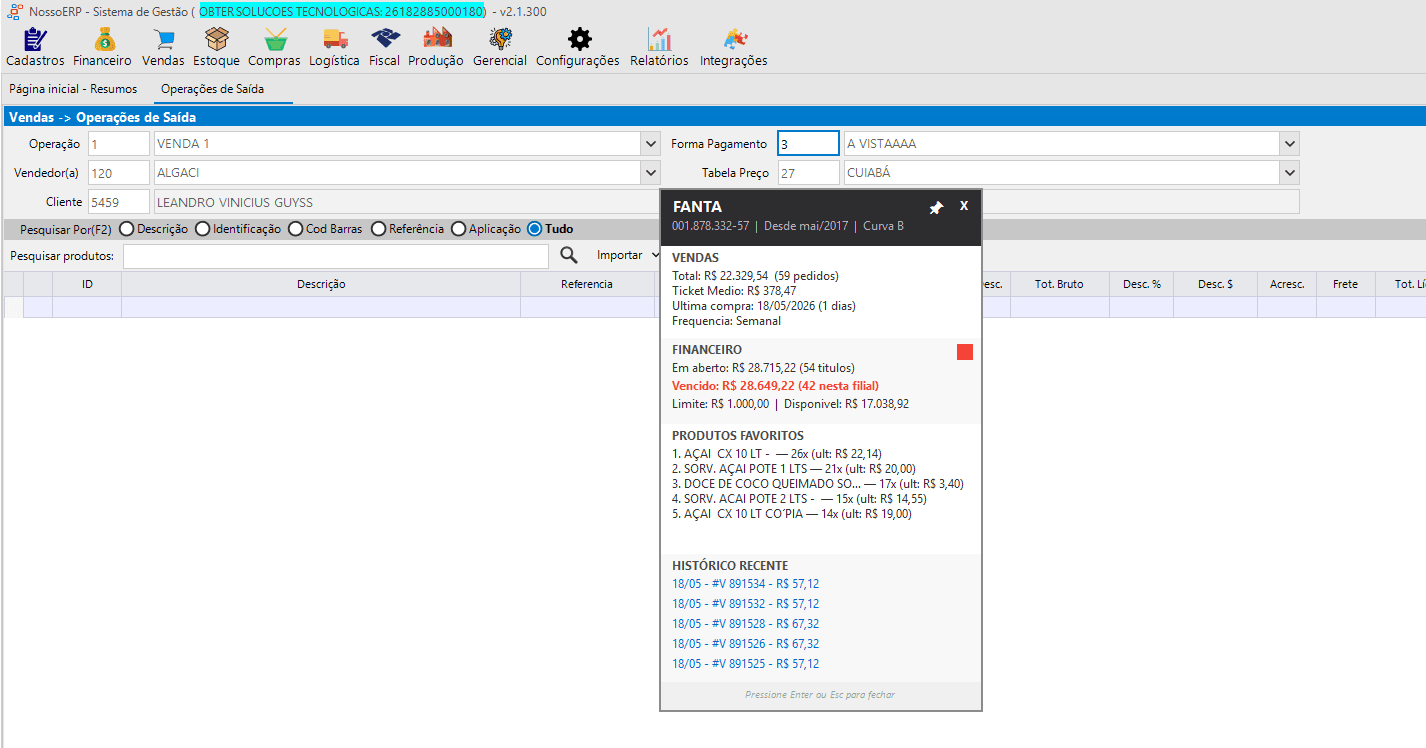1426x748 pixels.
Task: Select Aplicação search radio button
Action: pos(458,229)
